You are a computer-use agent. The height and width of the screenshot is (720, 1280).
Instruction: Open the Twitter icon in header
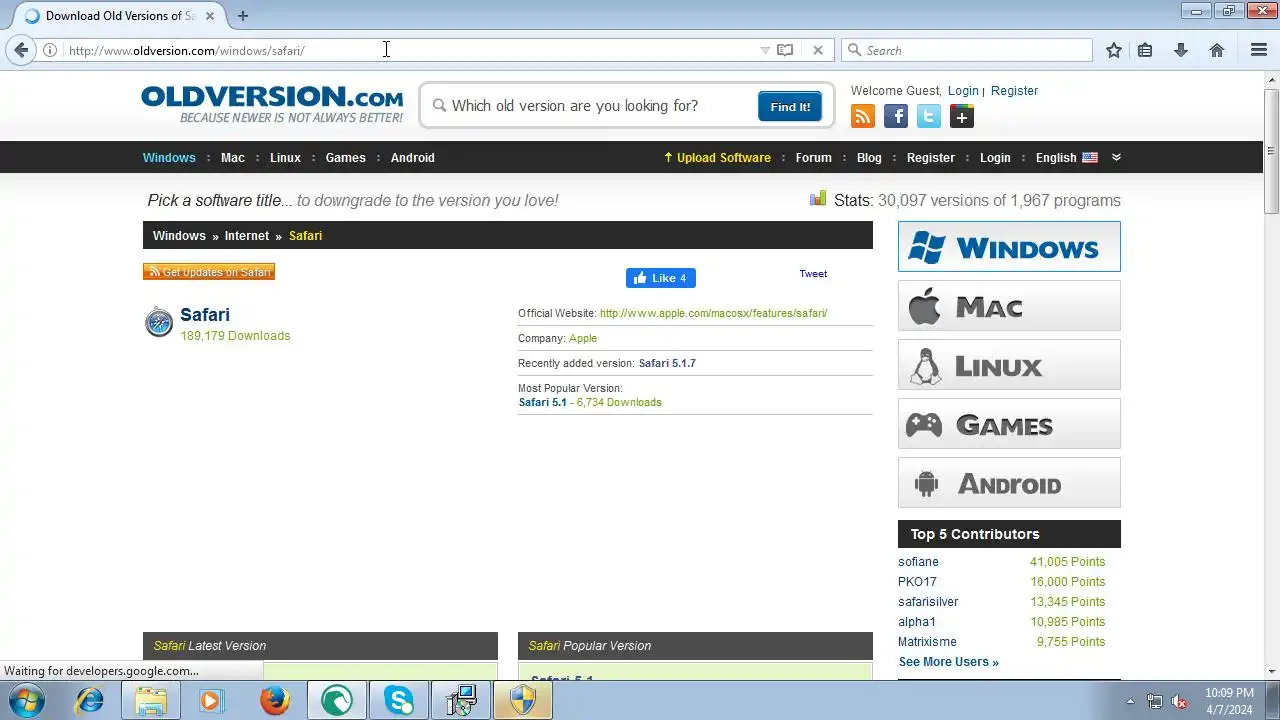click(929, 117)
